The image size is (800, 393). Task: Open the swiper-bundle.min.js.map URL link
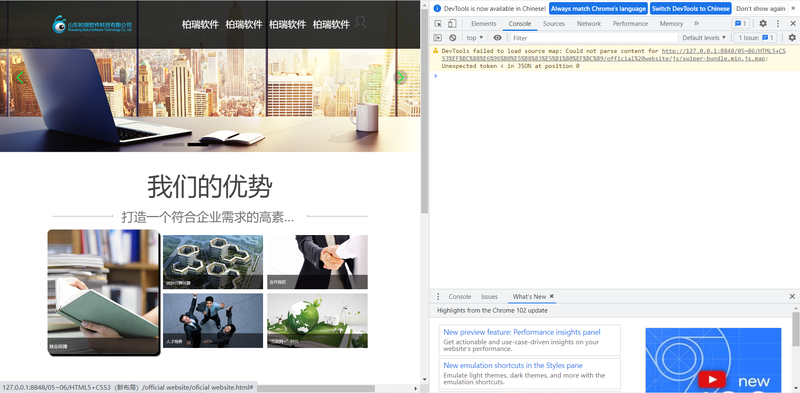pyautogui.click(x=613, y=55)
